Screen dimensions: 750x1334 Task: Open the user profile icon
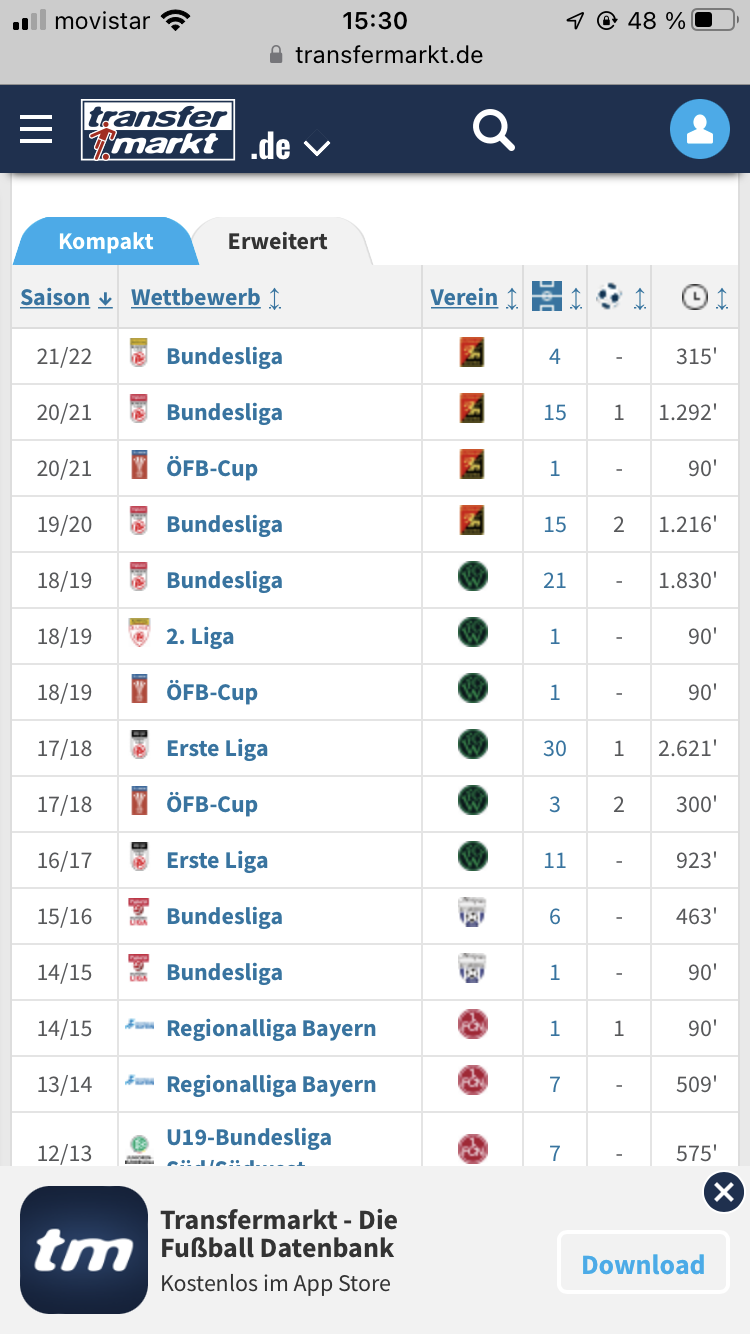pyautogui.click(x=700, y=130)
